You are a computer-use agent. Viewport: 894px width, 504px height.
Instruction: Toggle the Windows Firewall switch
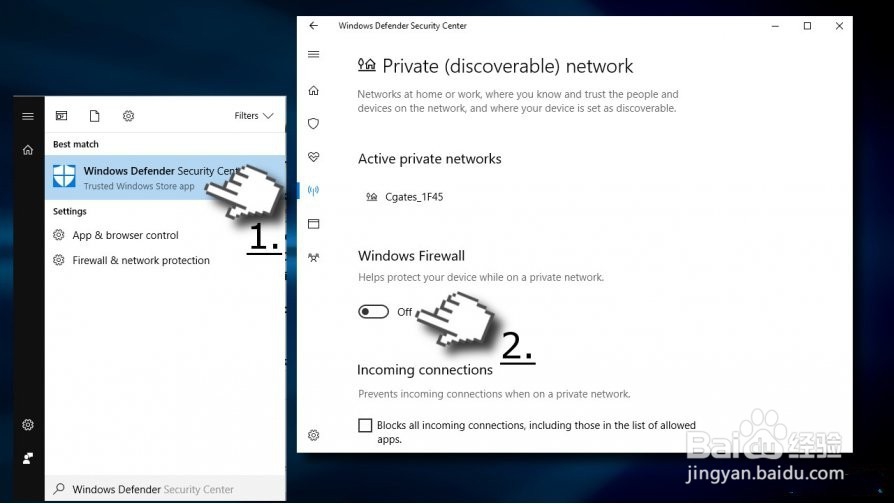pos(373,312)
